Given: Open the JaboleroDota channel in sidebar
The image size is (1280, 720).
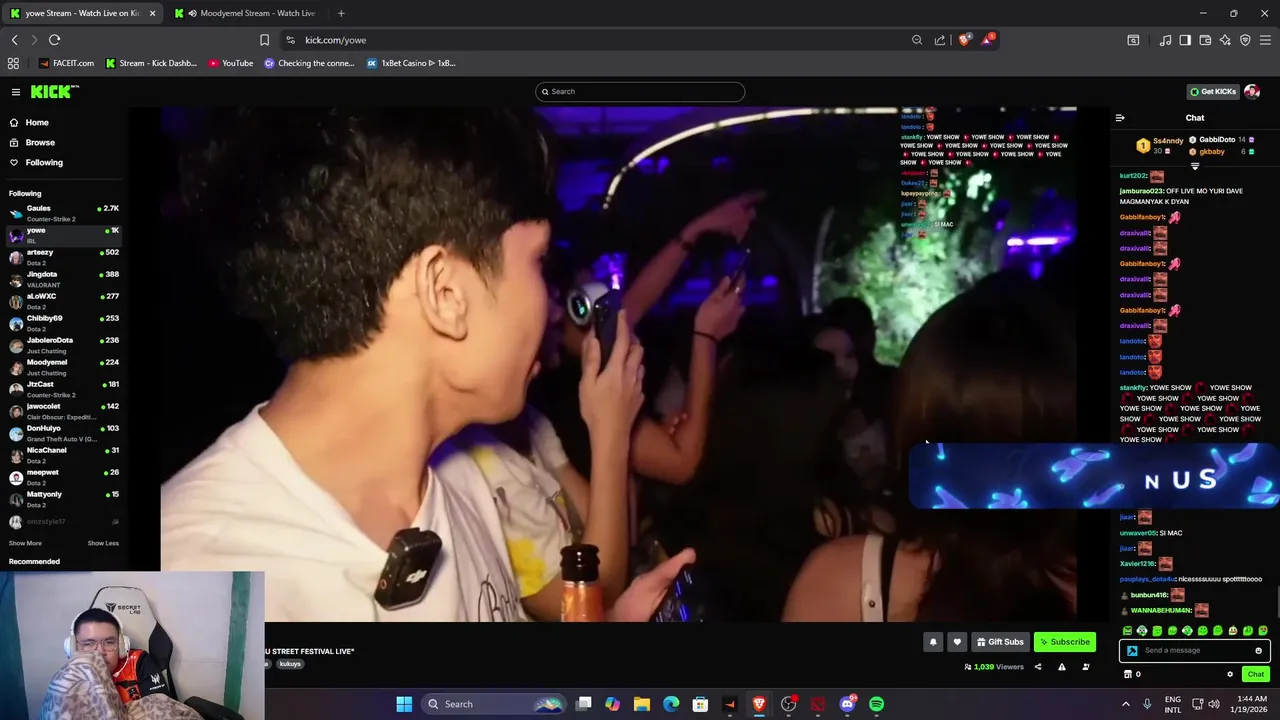Looking at the screenshot, I should click(x=64, y=345).
